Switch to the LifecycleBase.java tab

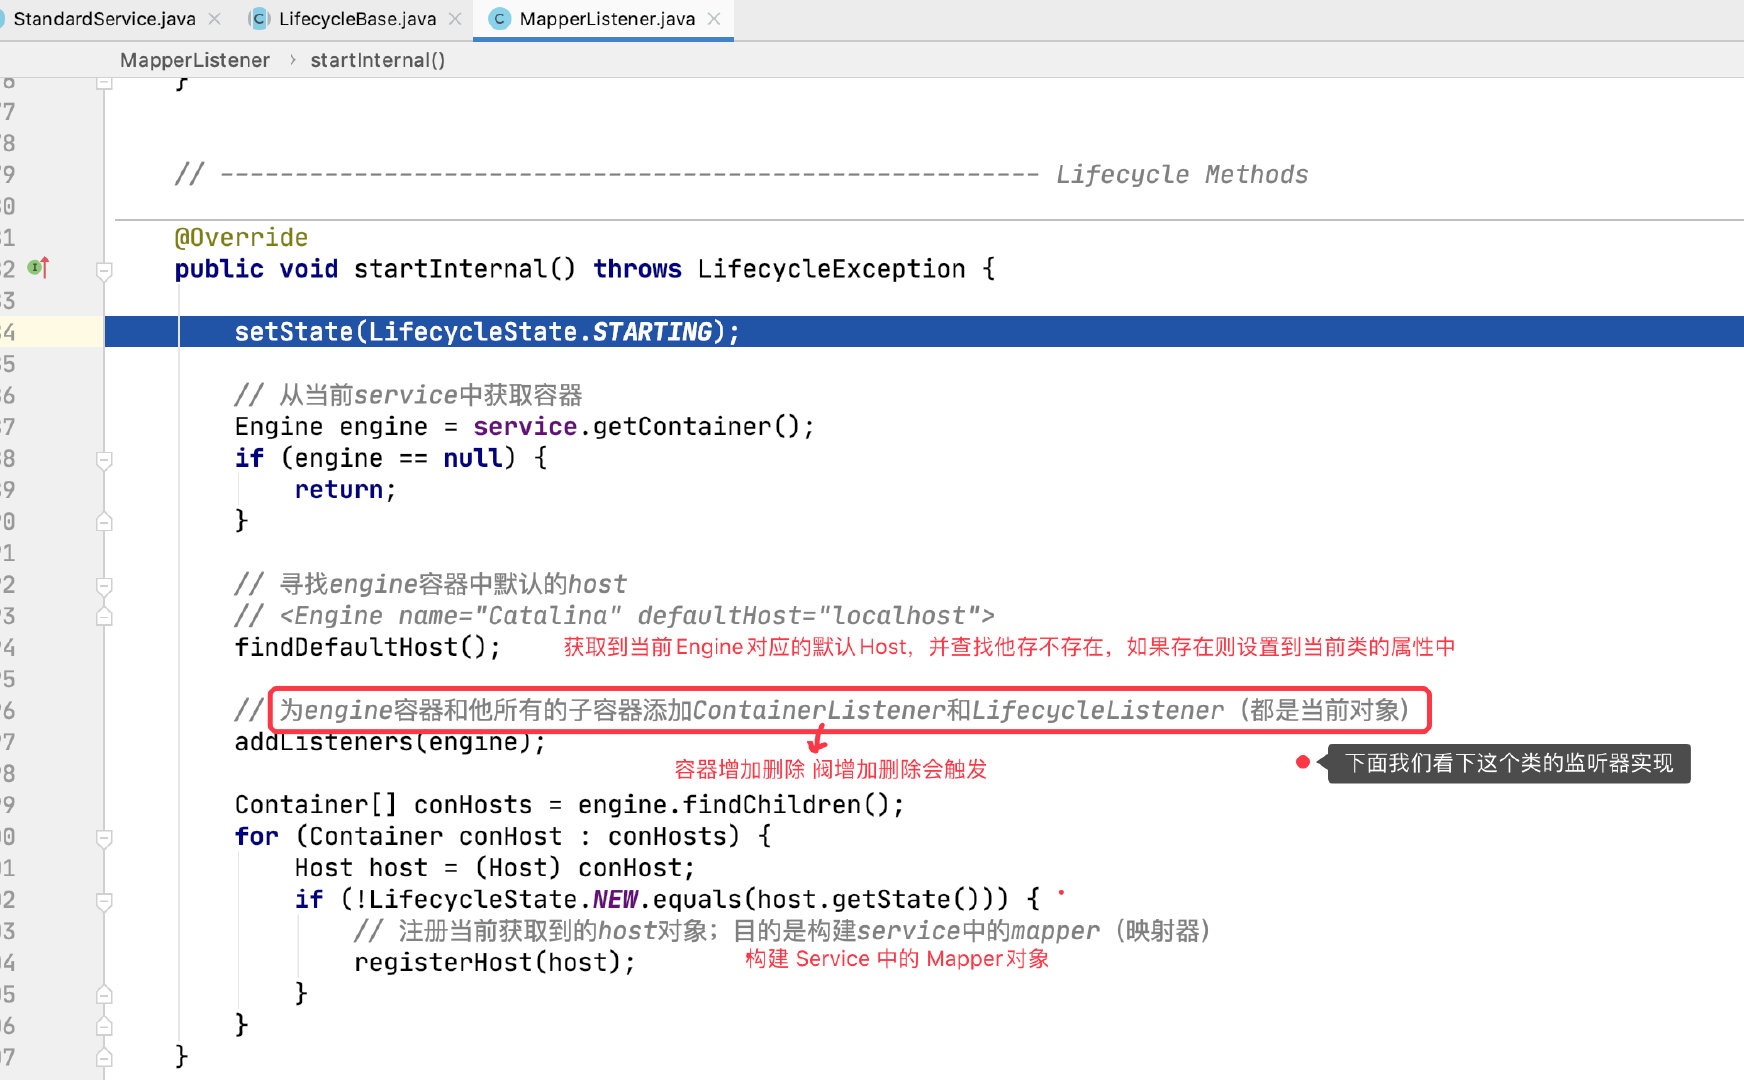357,19
